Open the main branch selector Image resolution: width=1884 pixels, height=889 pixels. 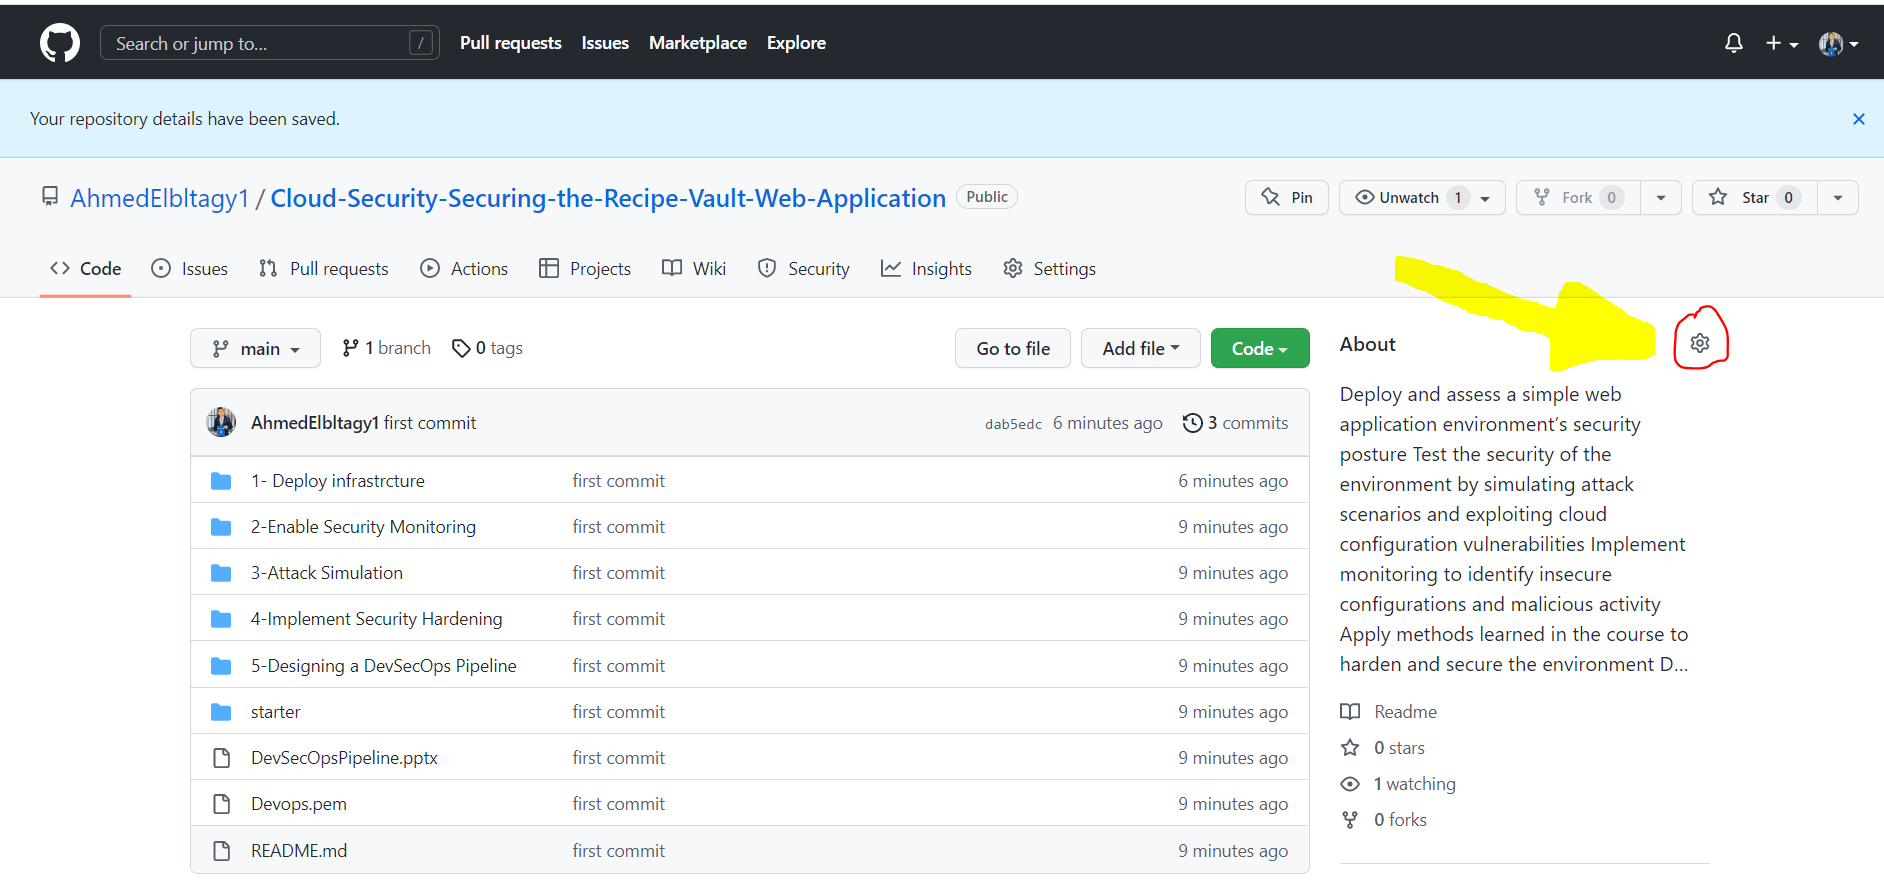click(255, 348)
